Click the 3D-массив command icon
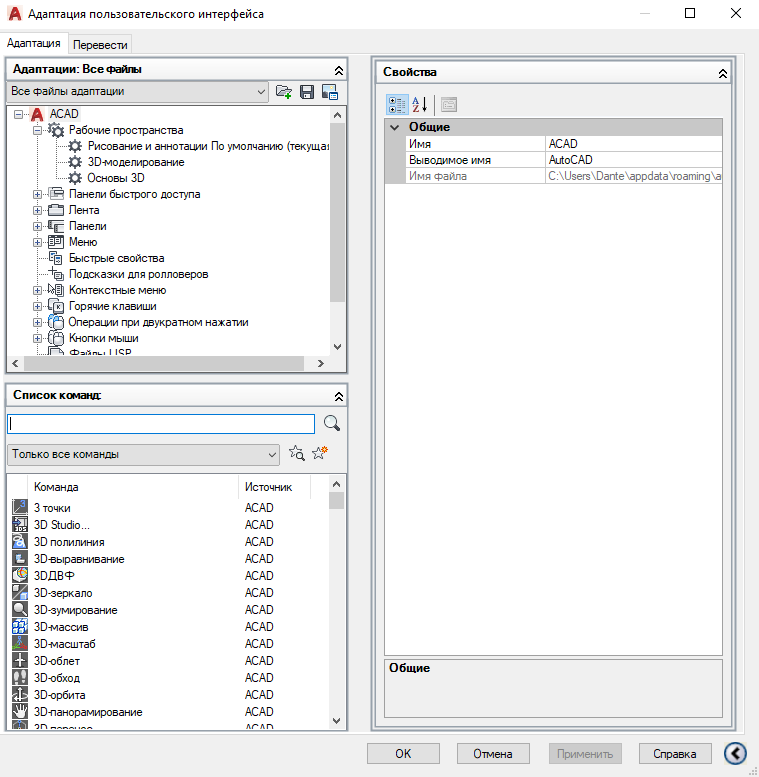This screenshot has height=777, width=759. (20, 626)
